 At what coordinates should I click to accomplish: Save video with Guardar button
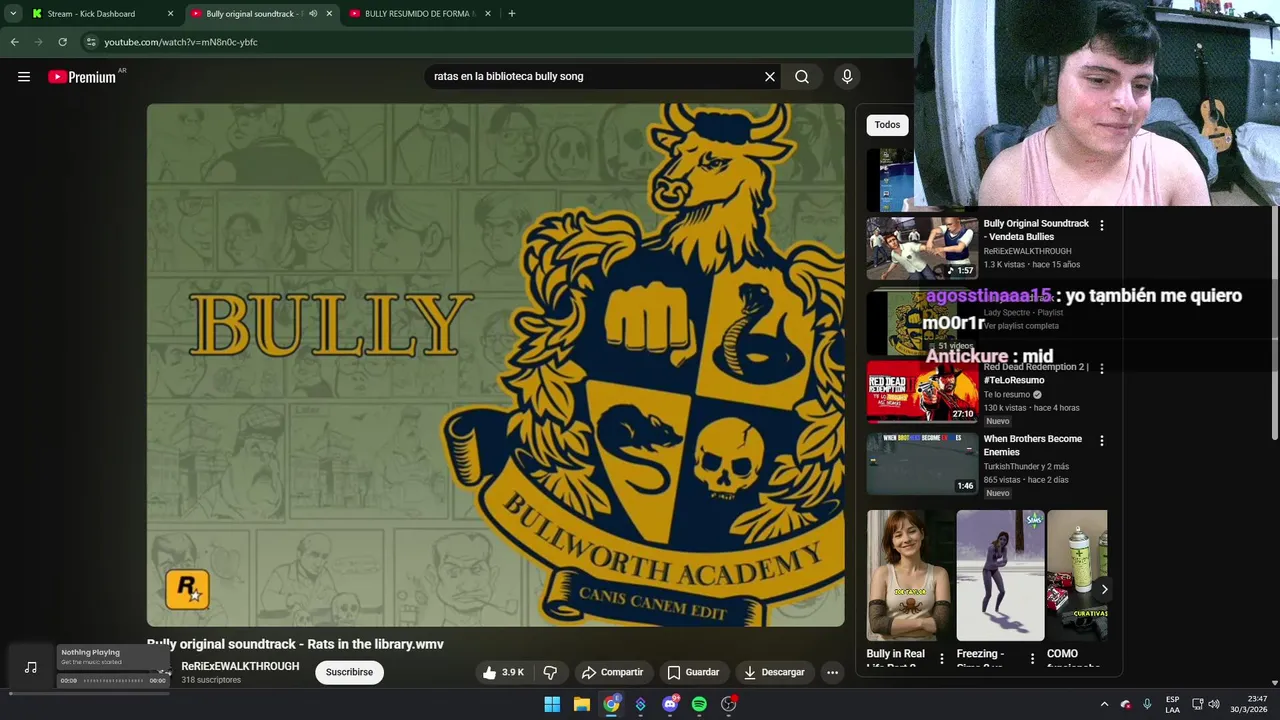(692, 672)
